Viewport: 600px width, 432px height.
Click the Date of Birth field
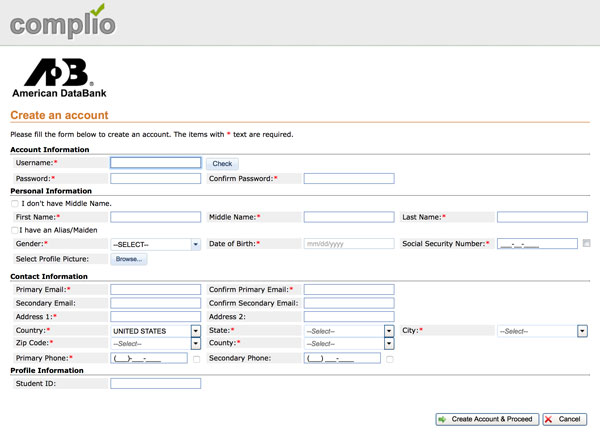[348, 243]
